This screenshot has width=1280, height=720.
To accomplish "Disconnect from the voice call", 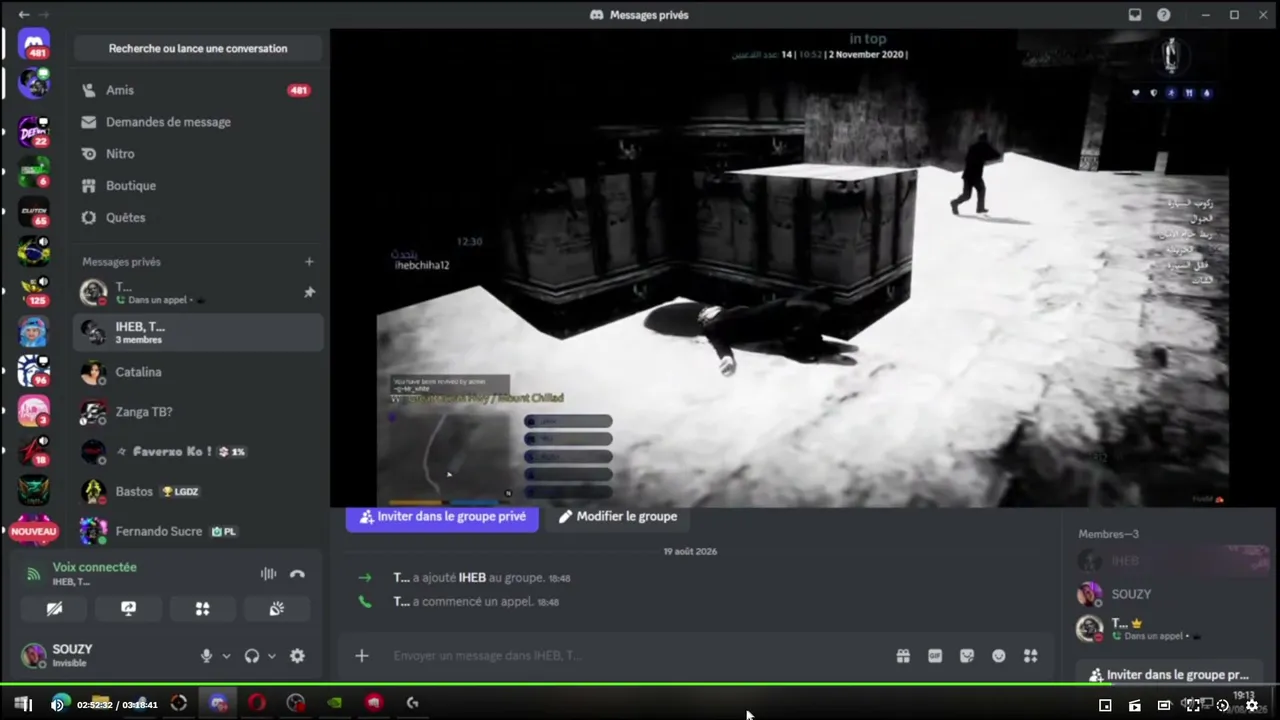I will coord(297,574).
